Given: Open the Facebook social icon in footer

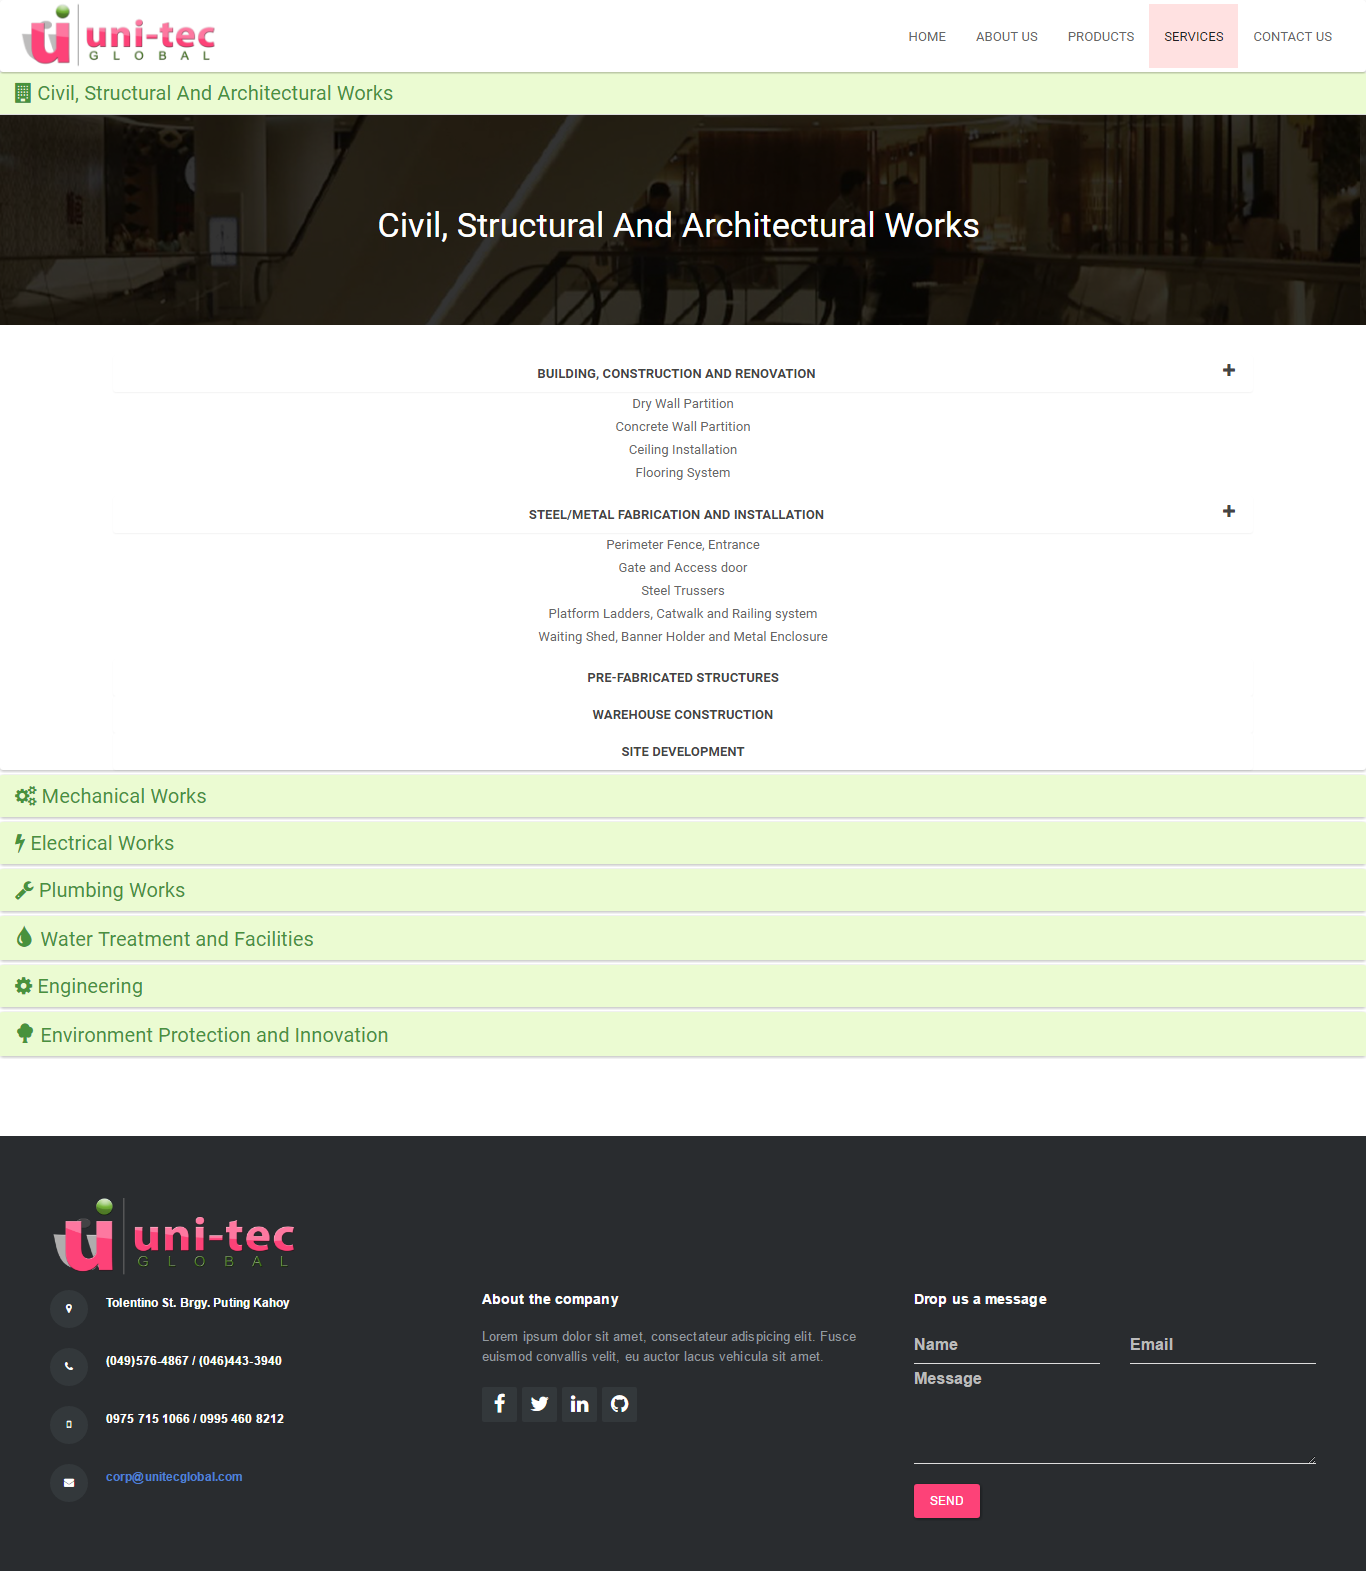Looking at the screenshot, I should tap(499, 1404).
